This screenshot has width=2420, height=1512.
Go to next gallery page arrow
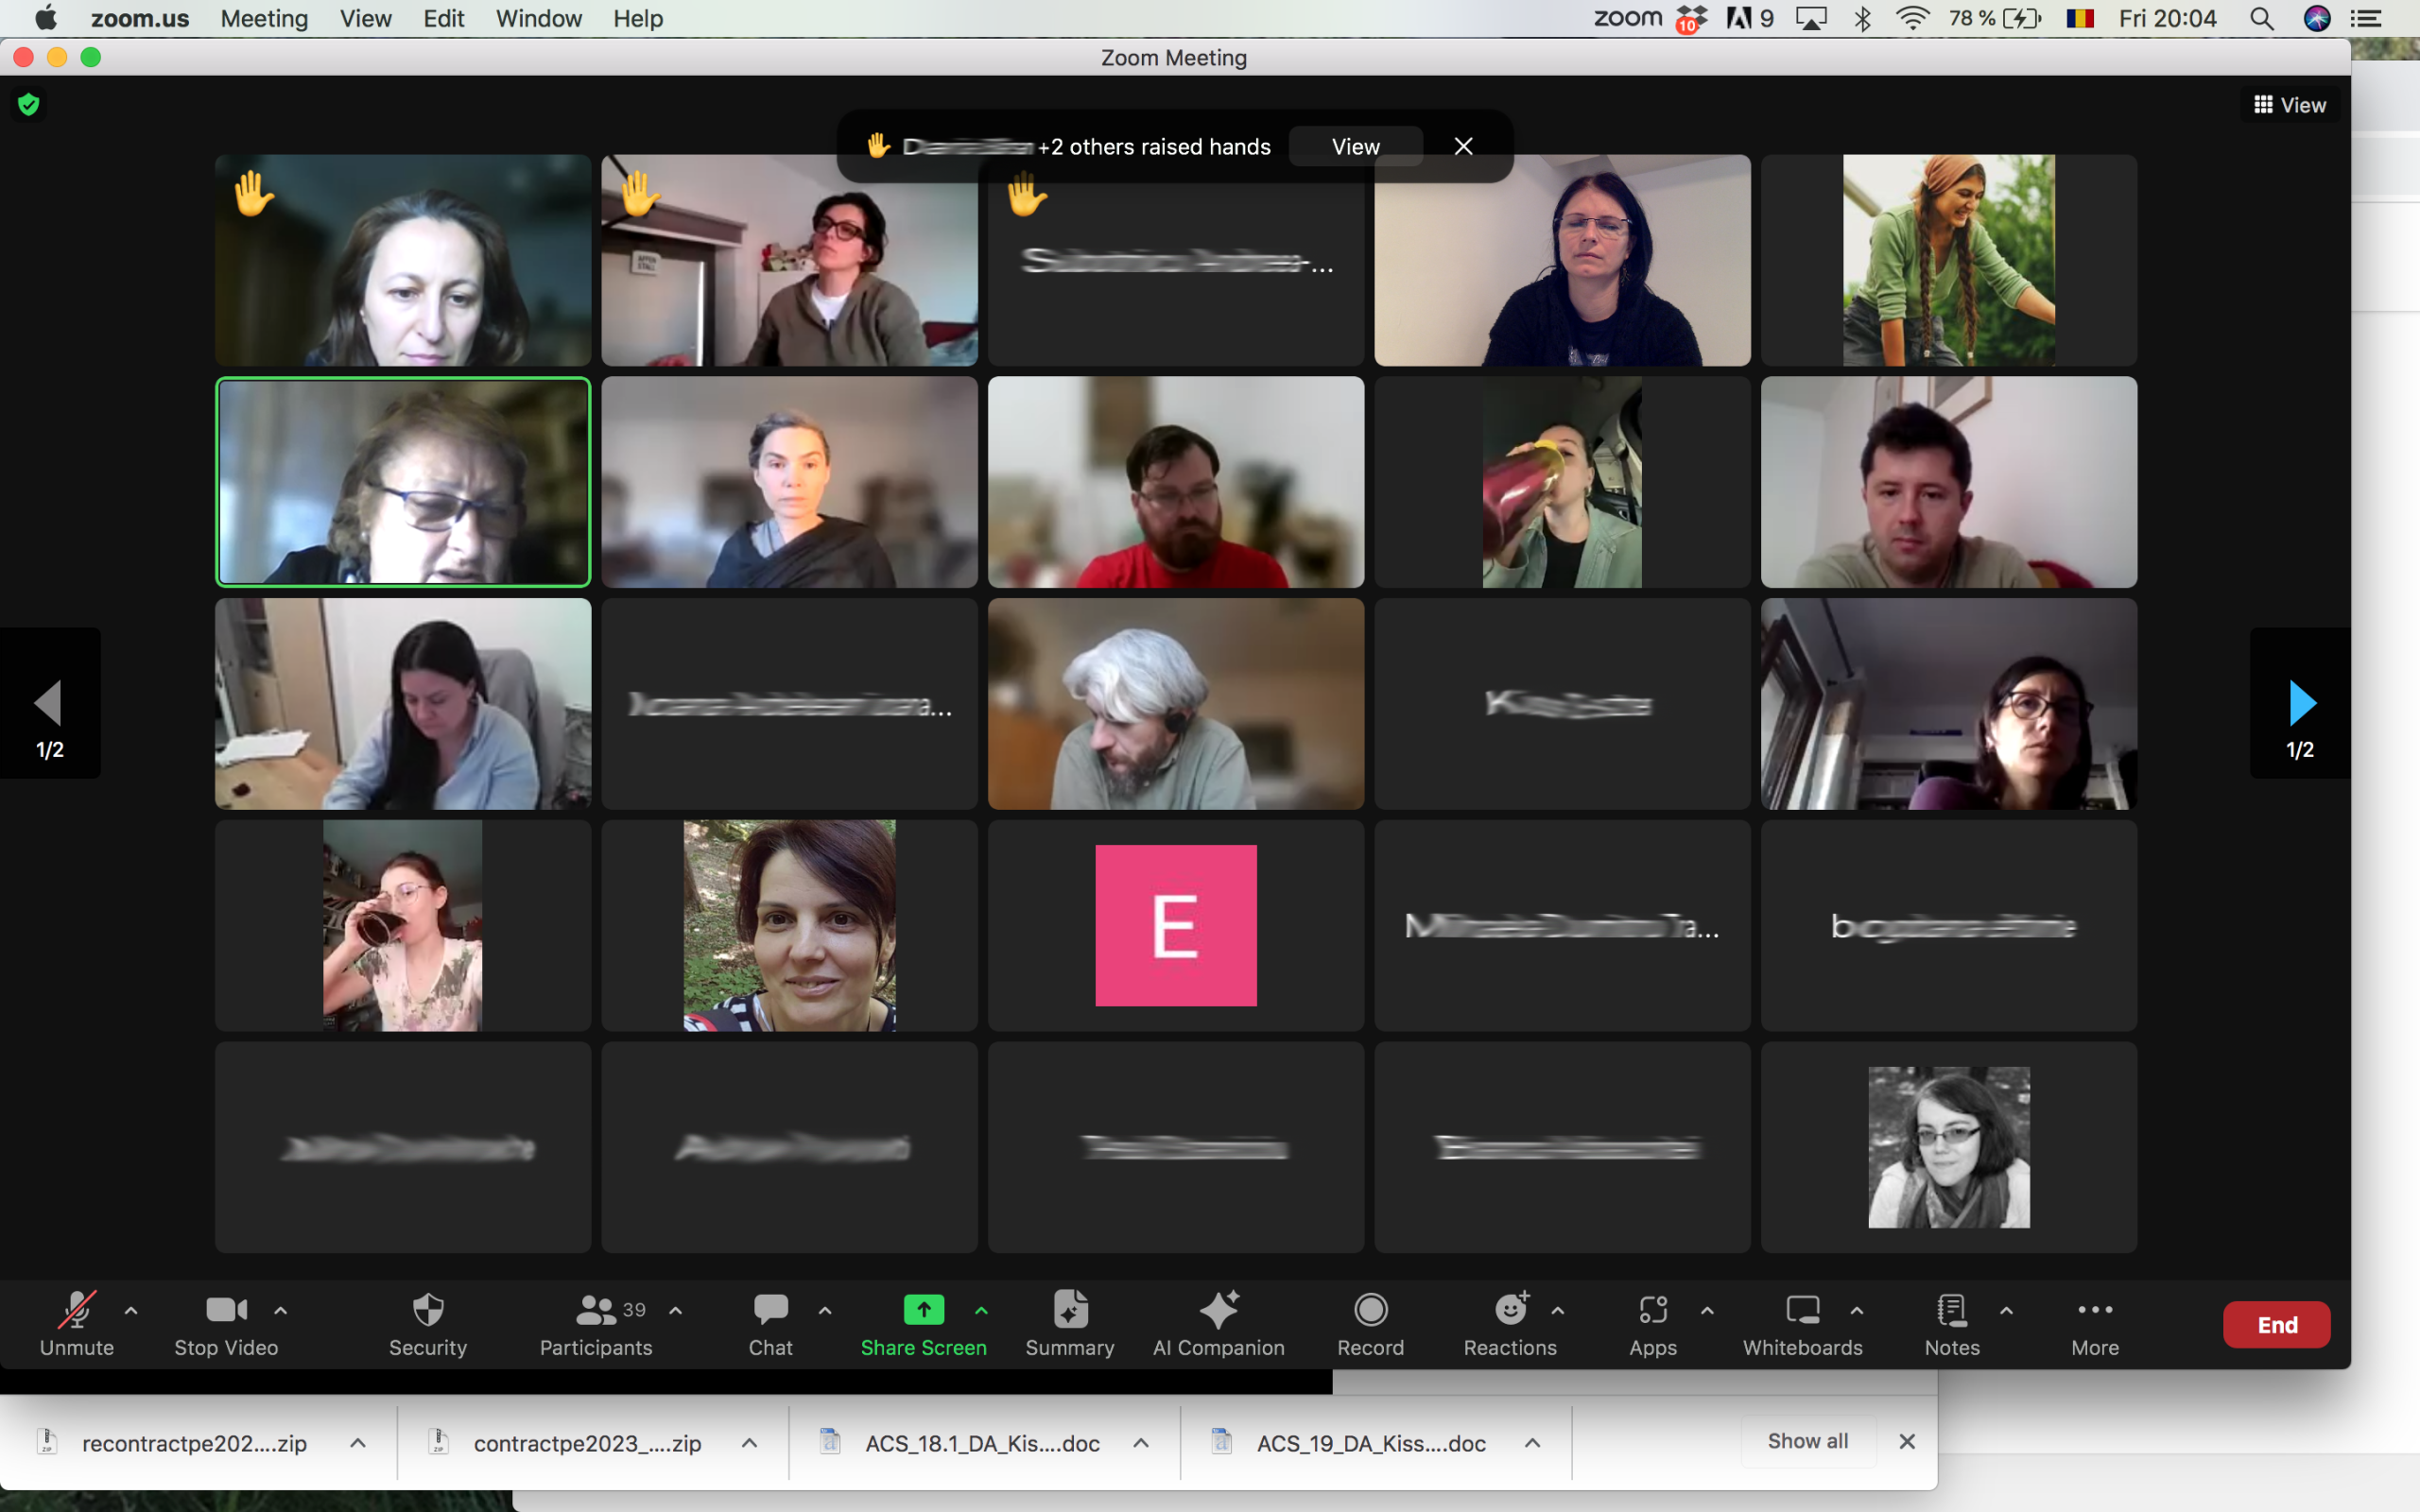point(2300,703)
